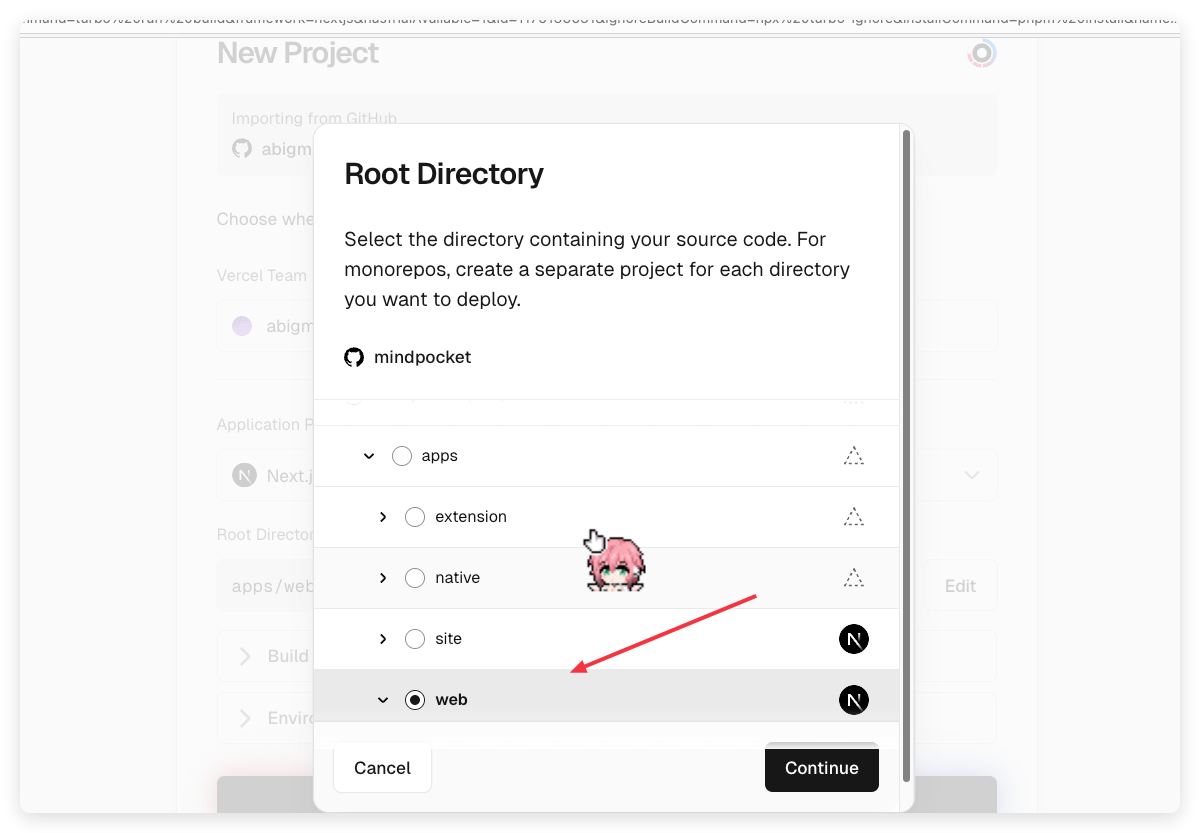Collapse the web folder chevron
Image resolution: width=1200 pixels, height=833 pixels.
(383, 700)
